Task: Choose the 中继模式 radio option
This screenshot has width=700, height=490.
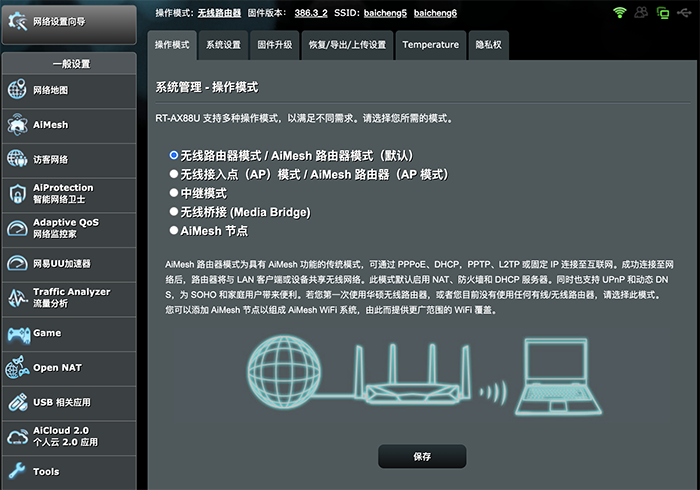Action: click(x=174, y=192)
